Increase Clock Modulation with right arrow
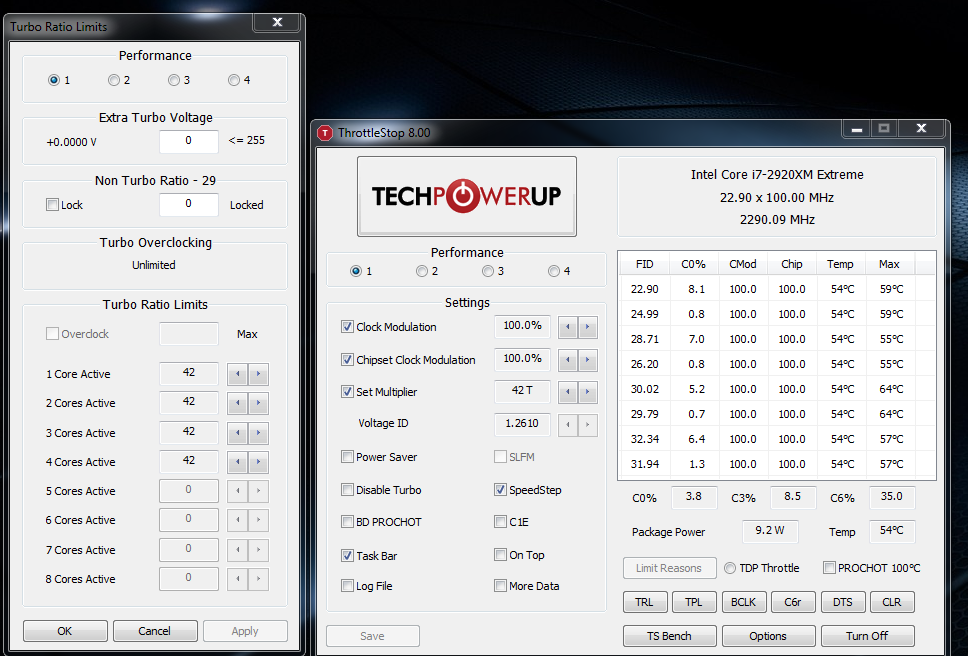The width and height of the screenshot is (968, 656). [588, 327]
